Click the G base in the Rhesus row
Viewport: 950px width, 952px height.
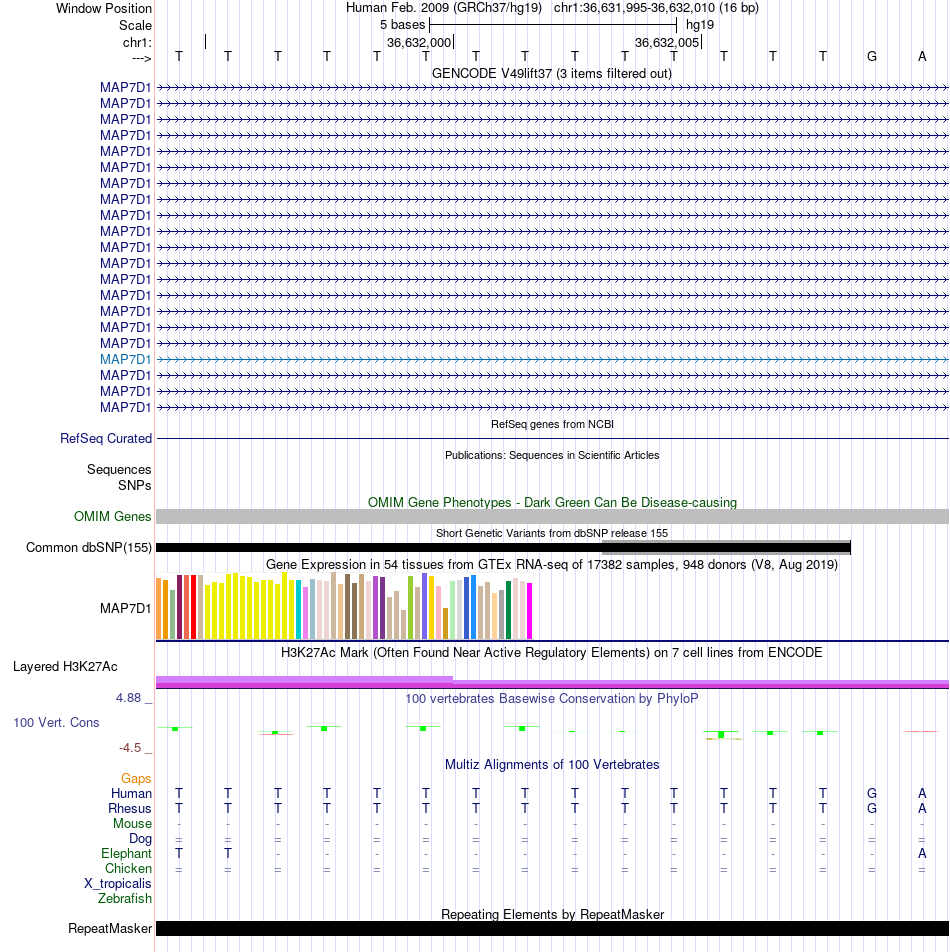tap(872, 809)
